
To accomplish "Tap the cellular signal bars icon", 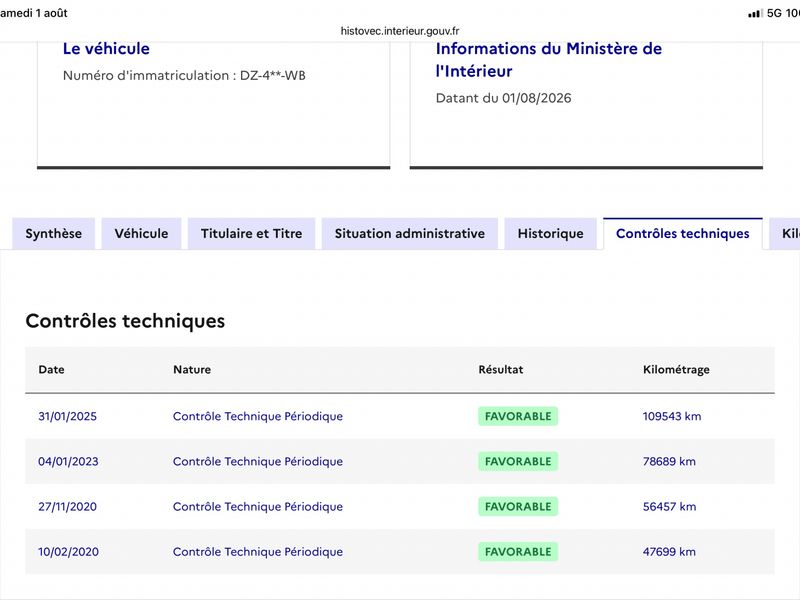I will point(755,13).
